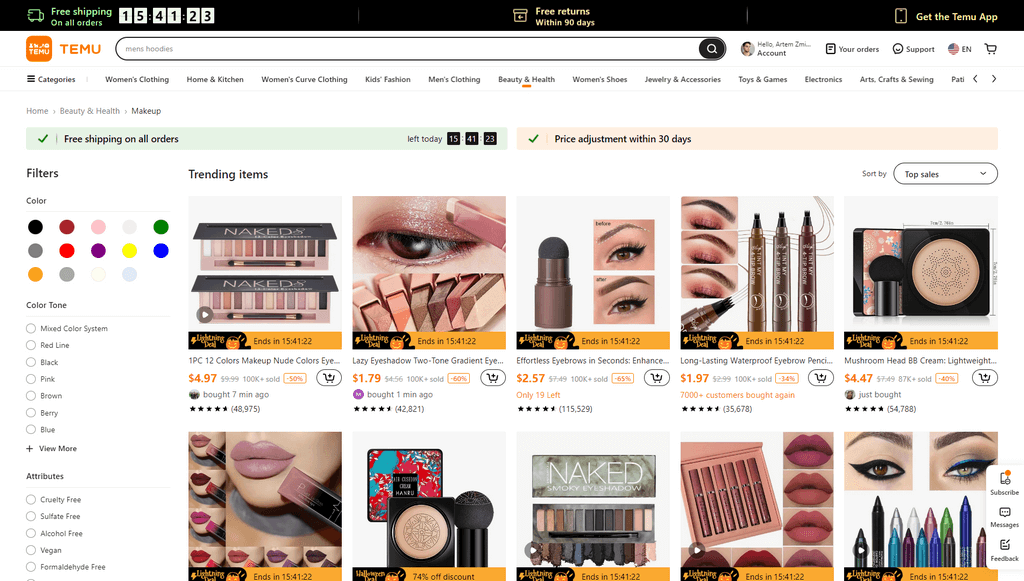Add Waterproof Eyebrow Pencil to cart
This screenshot has height=581, width=1024.
click(x=821, y=377)
